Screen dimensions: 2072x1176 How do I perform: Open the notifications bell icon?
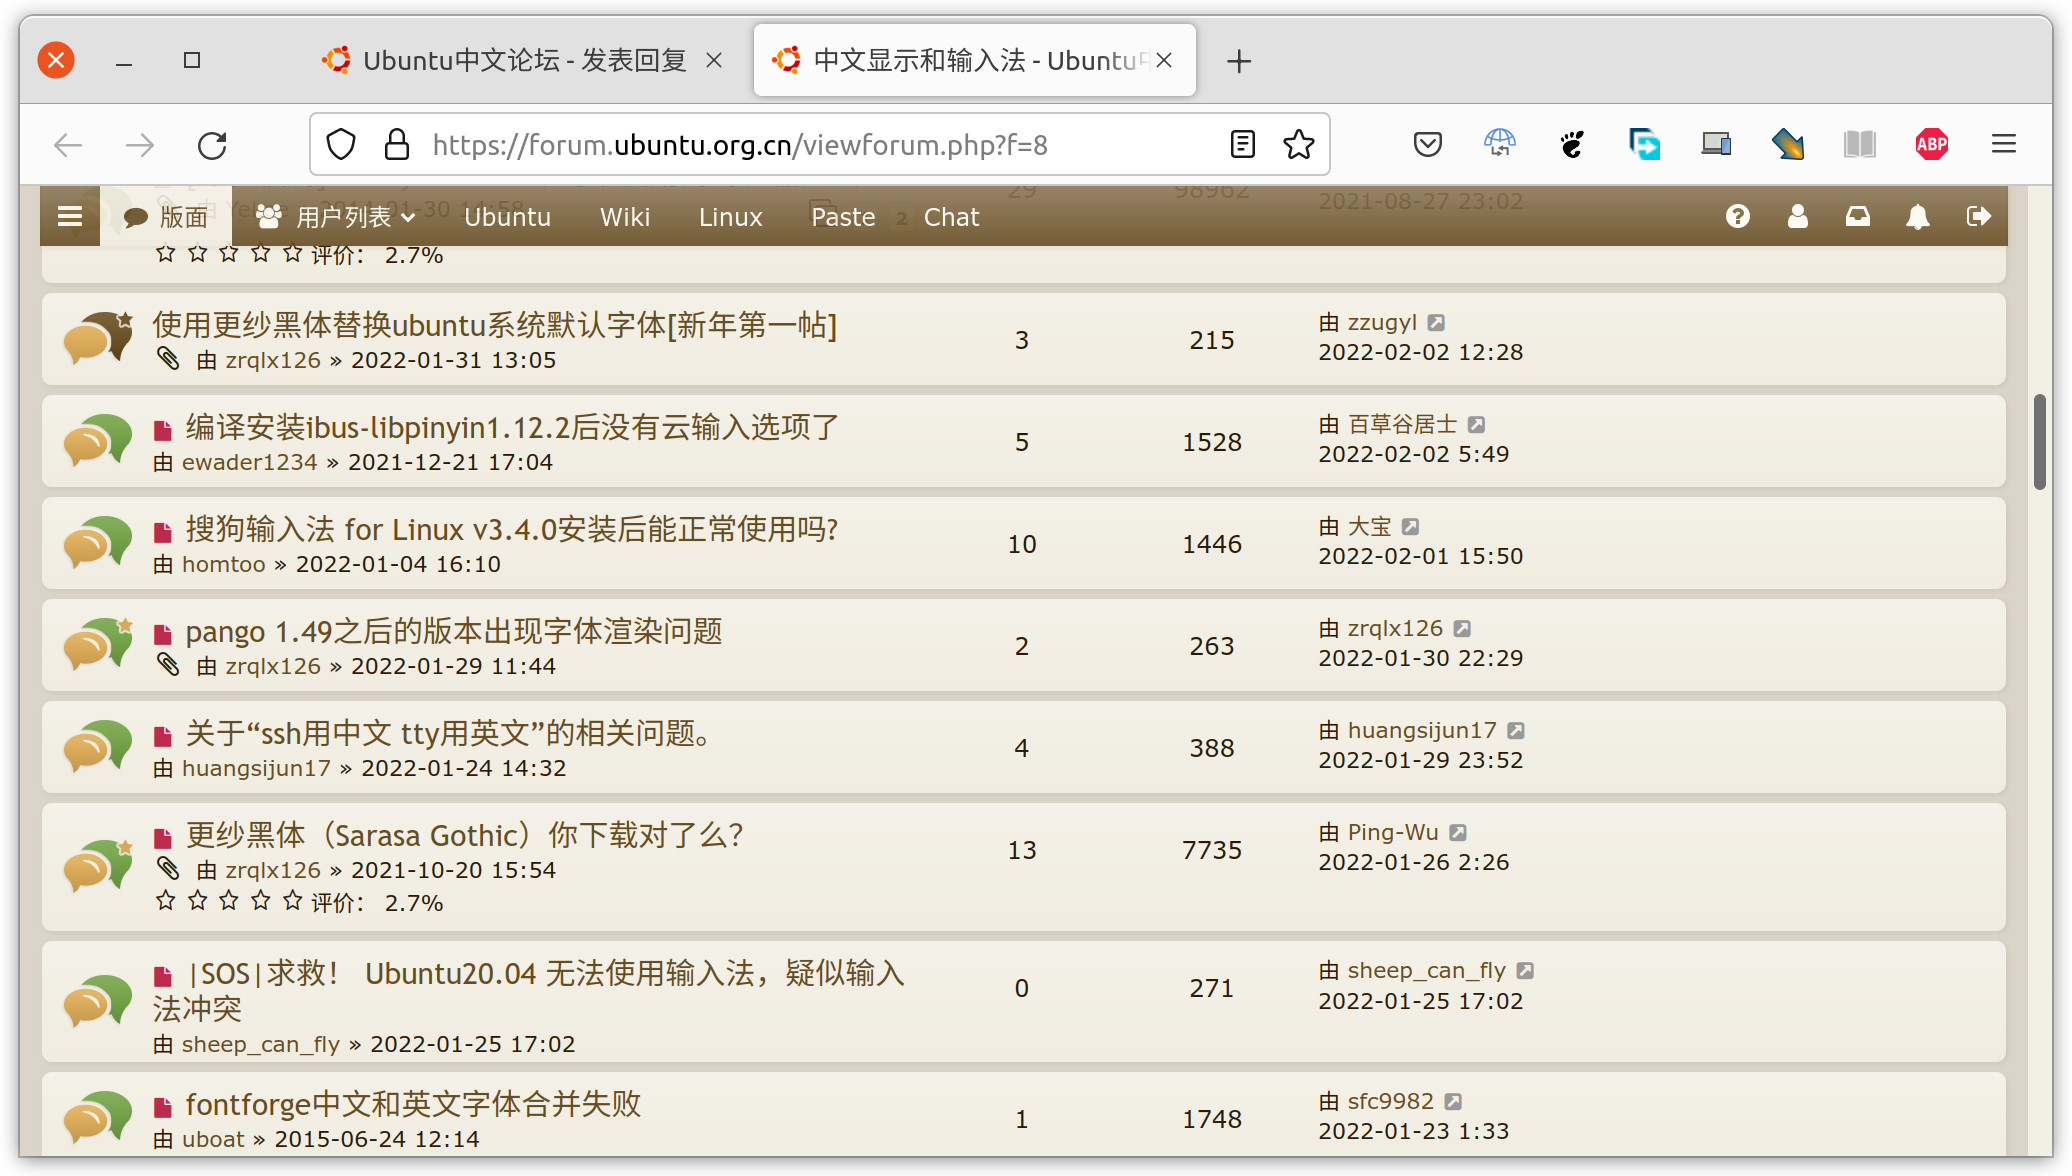[1918, 216]
